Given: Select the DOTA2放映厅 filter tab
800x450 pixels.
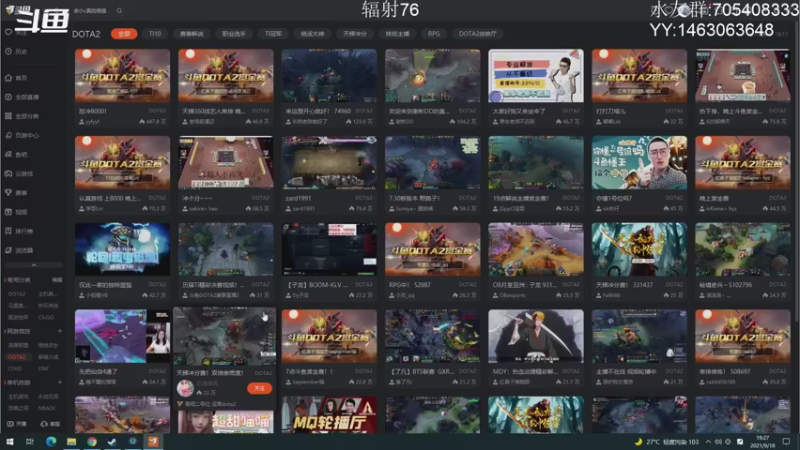Looking at the screenshot, I should tap(478, 34).
